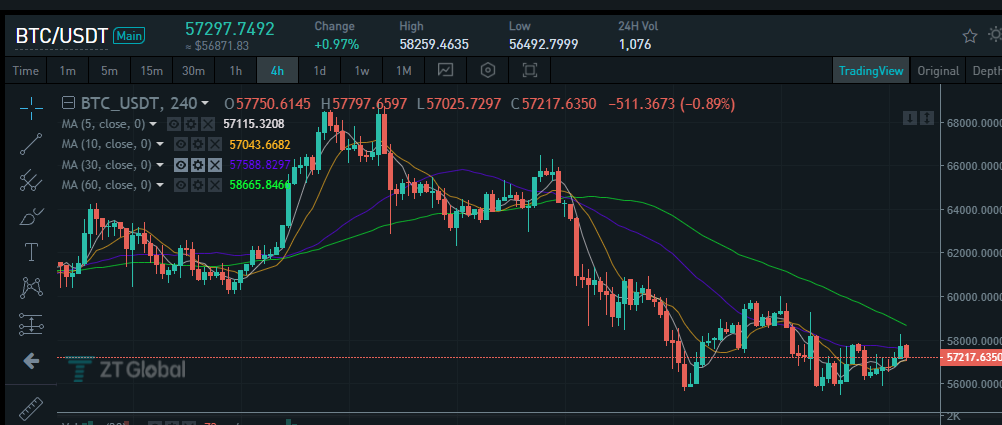Click the +0.97% change value

(337, 44)
